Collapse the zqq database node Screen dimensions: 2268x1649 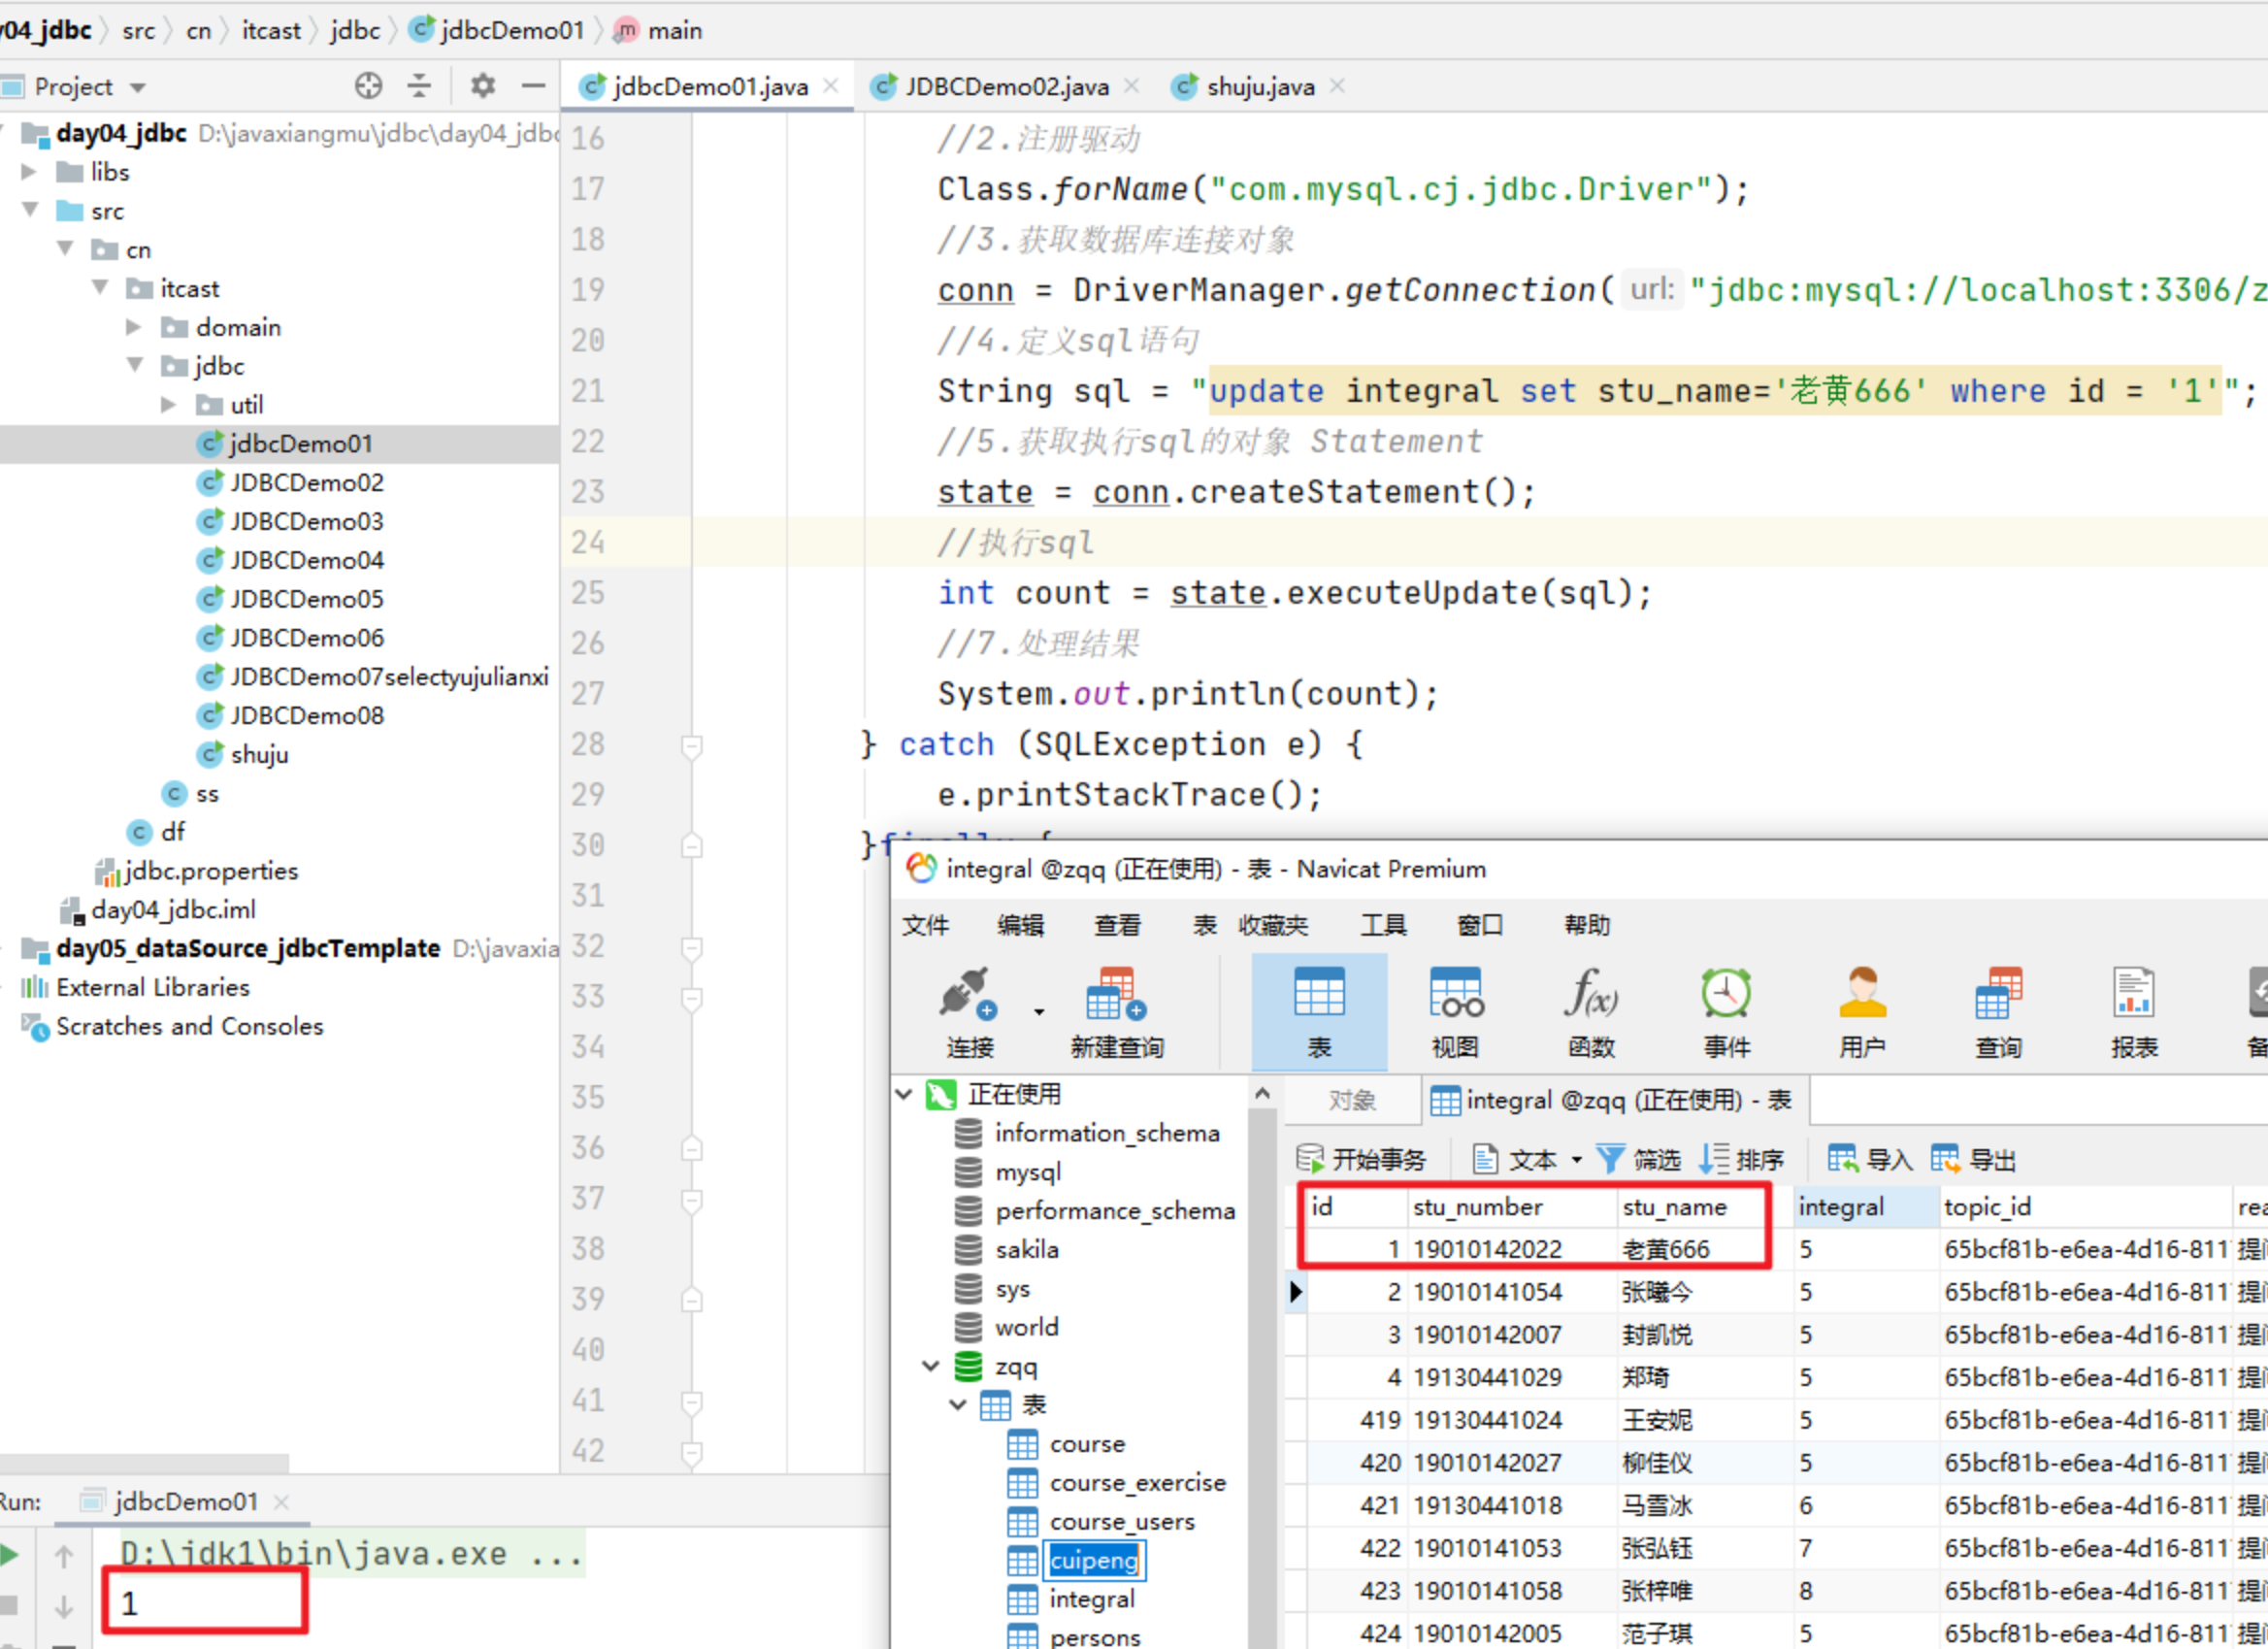[x=931, y=1366]
